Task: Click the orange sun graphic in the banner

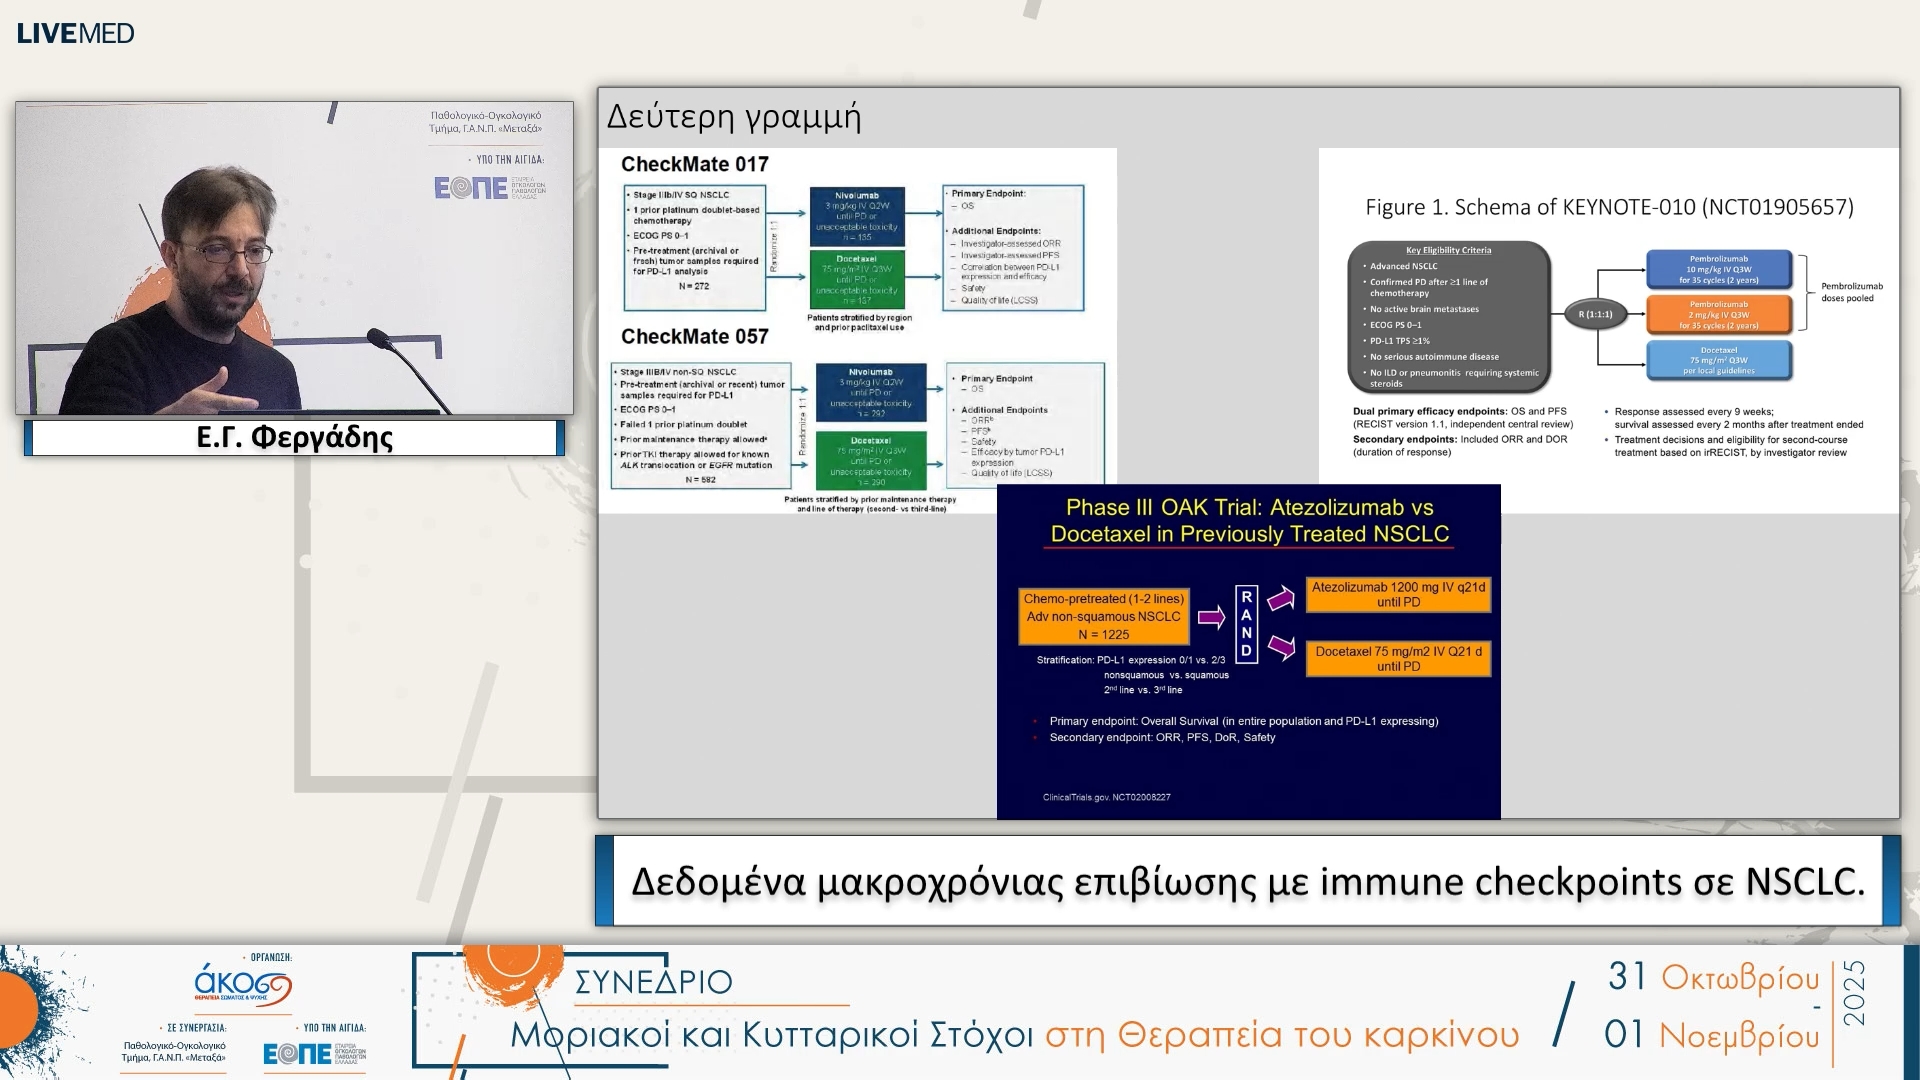Action: coord(513,968)
